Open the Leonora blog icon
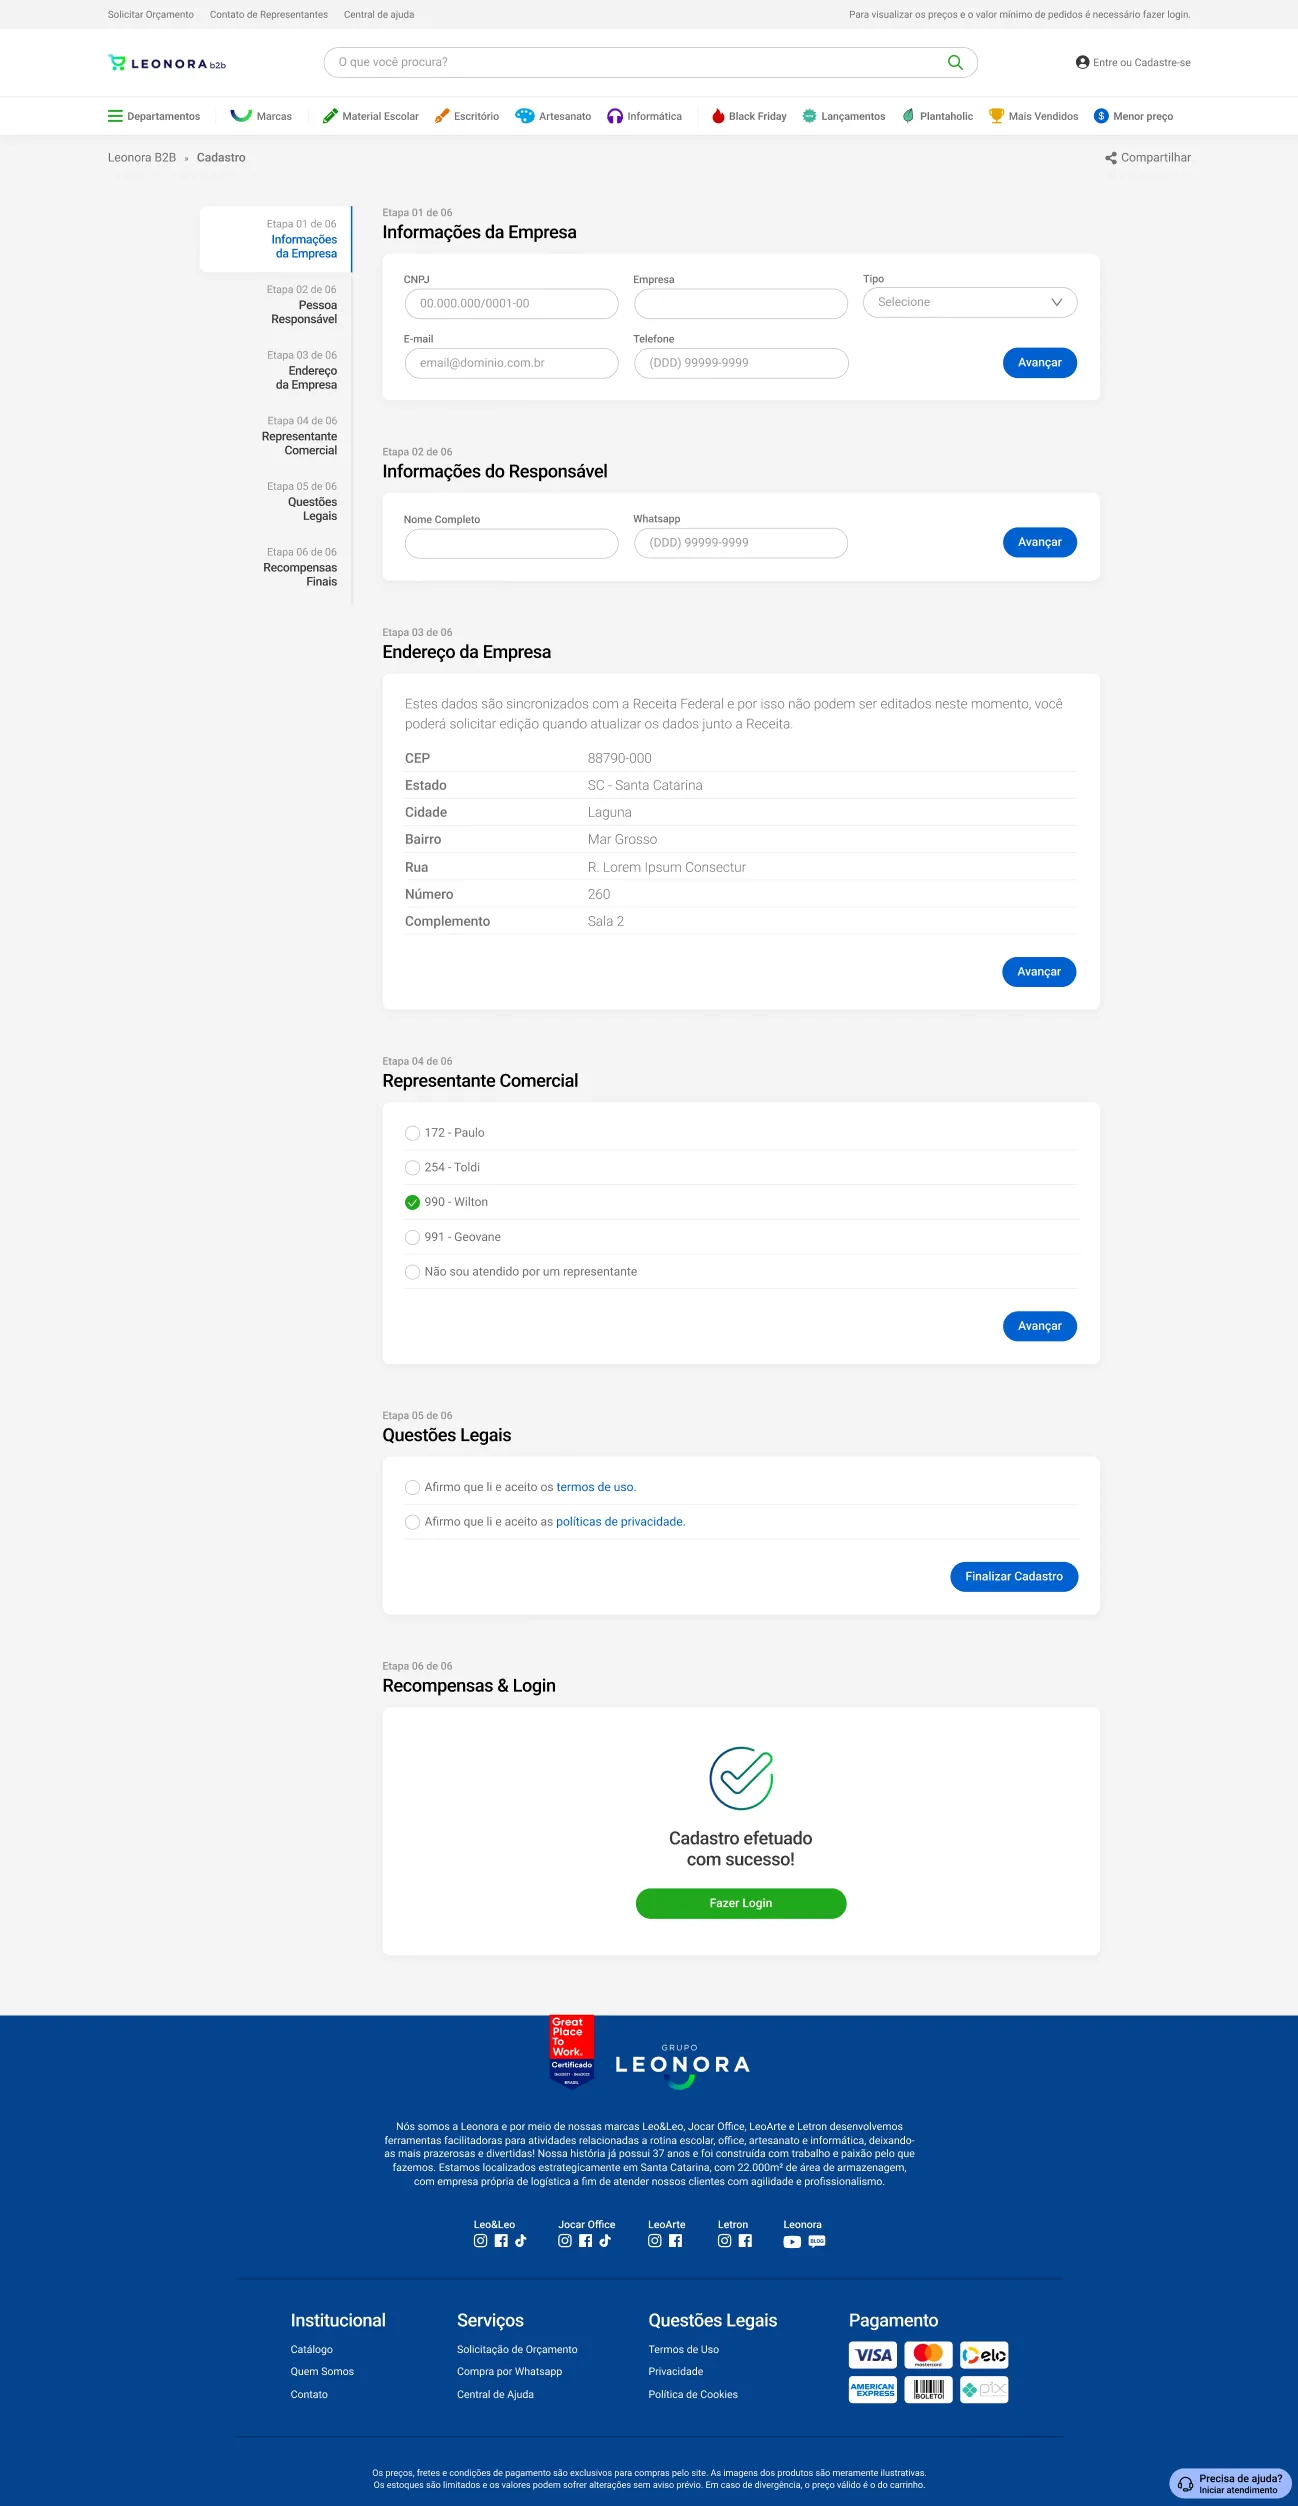This screenshot has width=1298, height=2506. point(817,2241)
